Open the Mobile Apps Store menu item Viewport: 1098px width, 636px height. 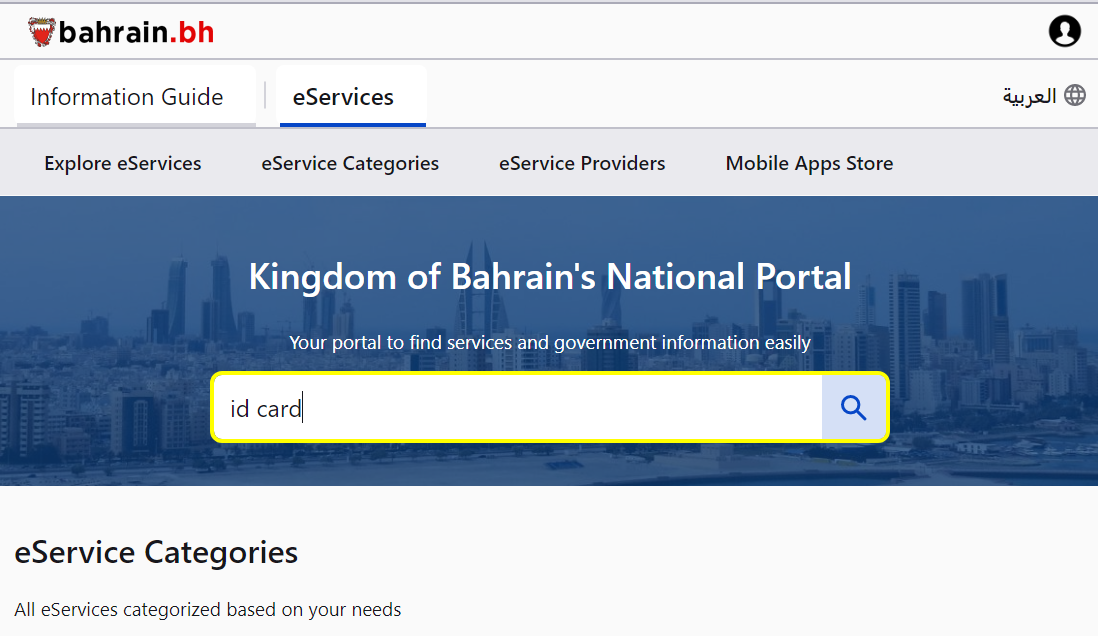(x=809, y=163)
